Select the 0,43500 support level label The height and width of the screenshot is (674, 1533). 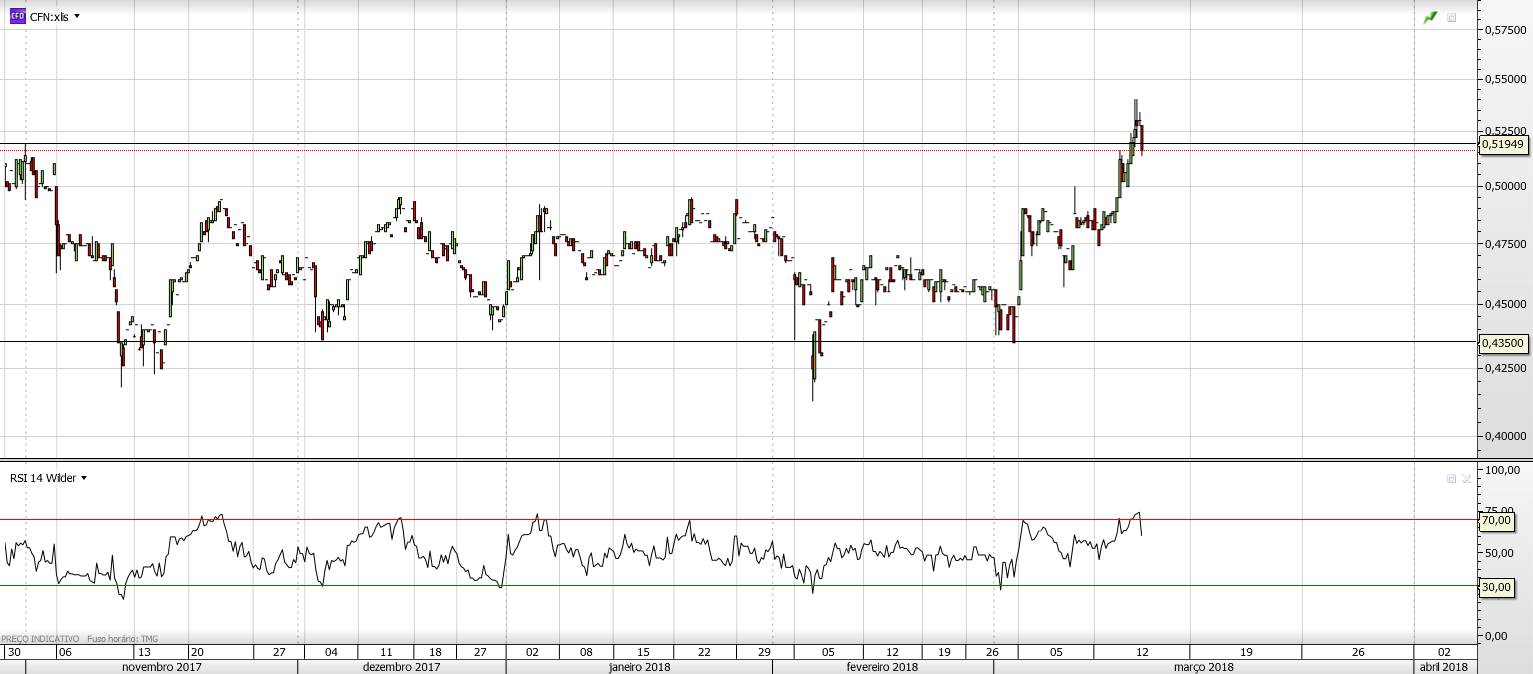1503,342
